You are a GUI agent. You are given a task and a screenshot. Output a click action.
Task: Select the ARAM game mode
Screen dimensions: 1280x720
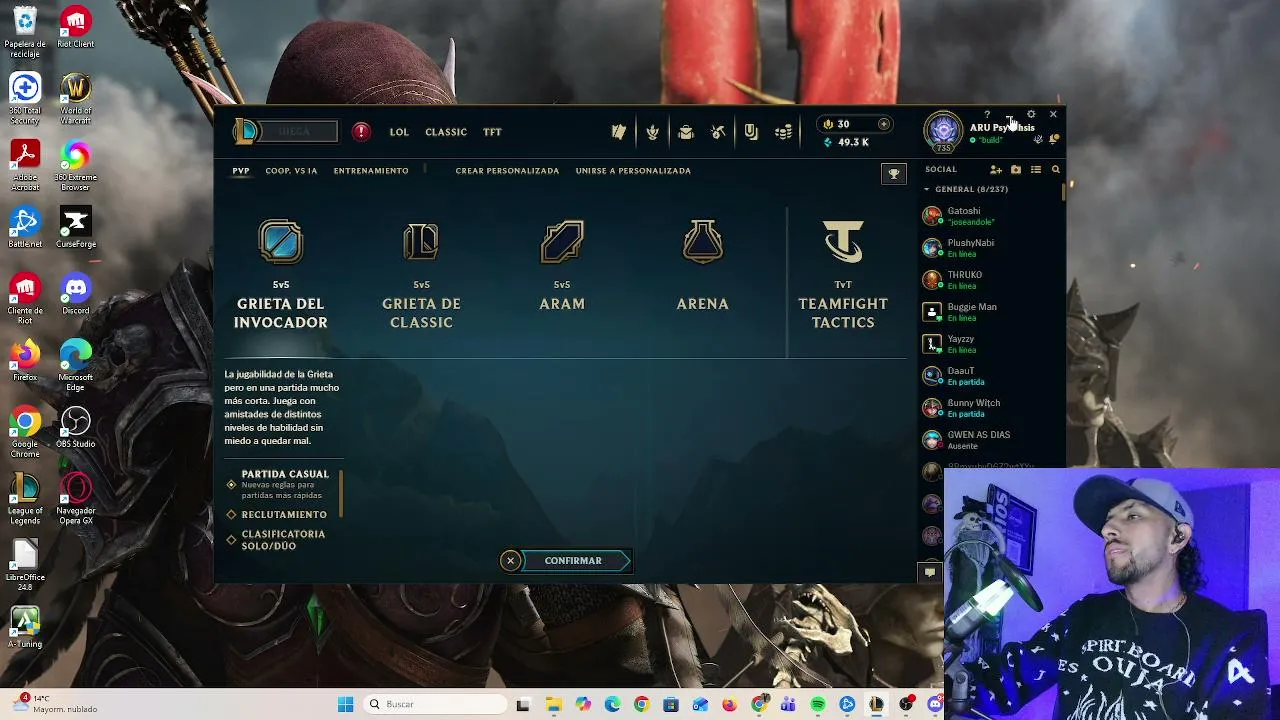(562, 266)
